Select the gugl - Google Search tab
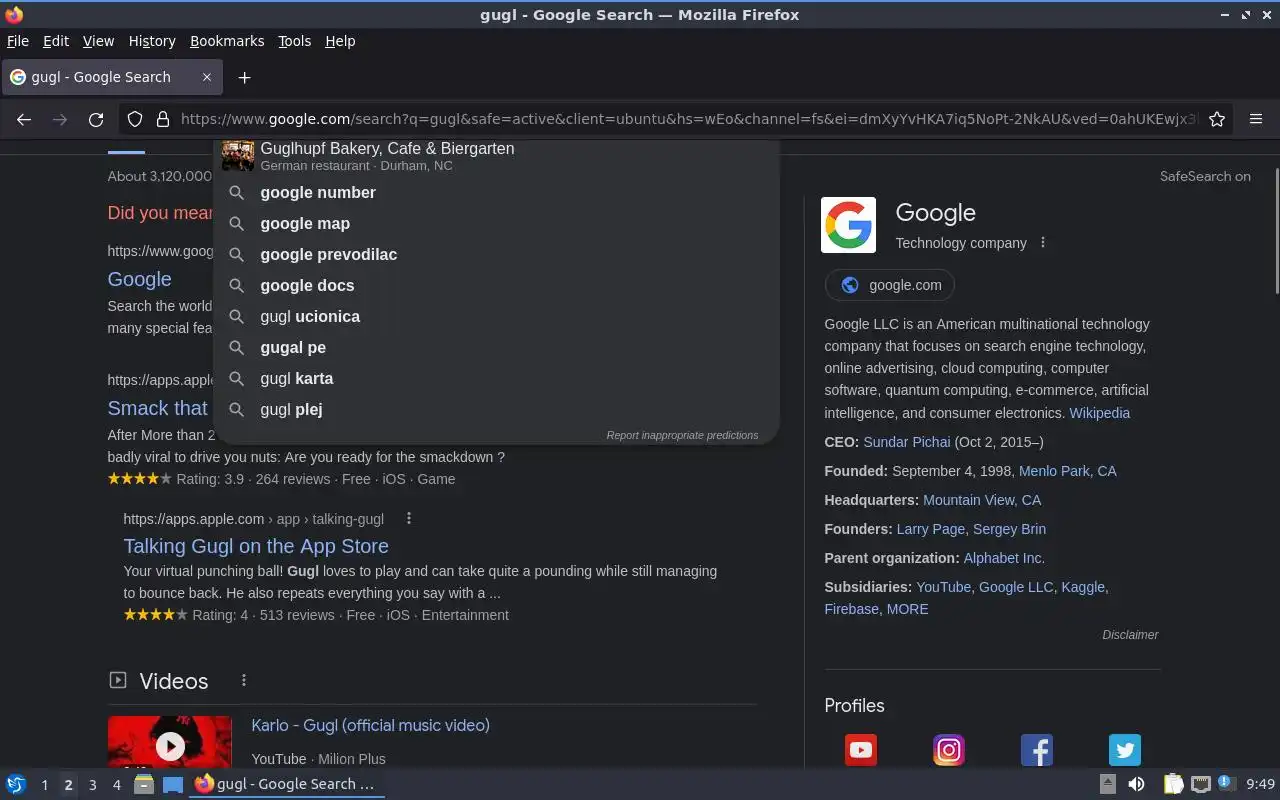Viewport: 1280px width, 800px height. [x=111, y=77]
